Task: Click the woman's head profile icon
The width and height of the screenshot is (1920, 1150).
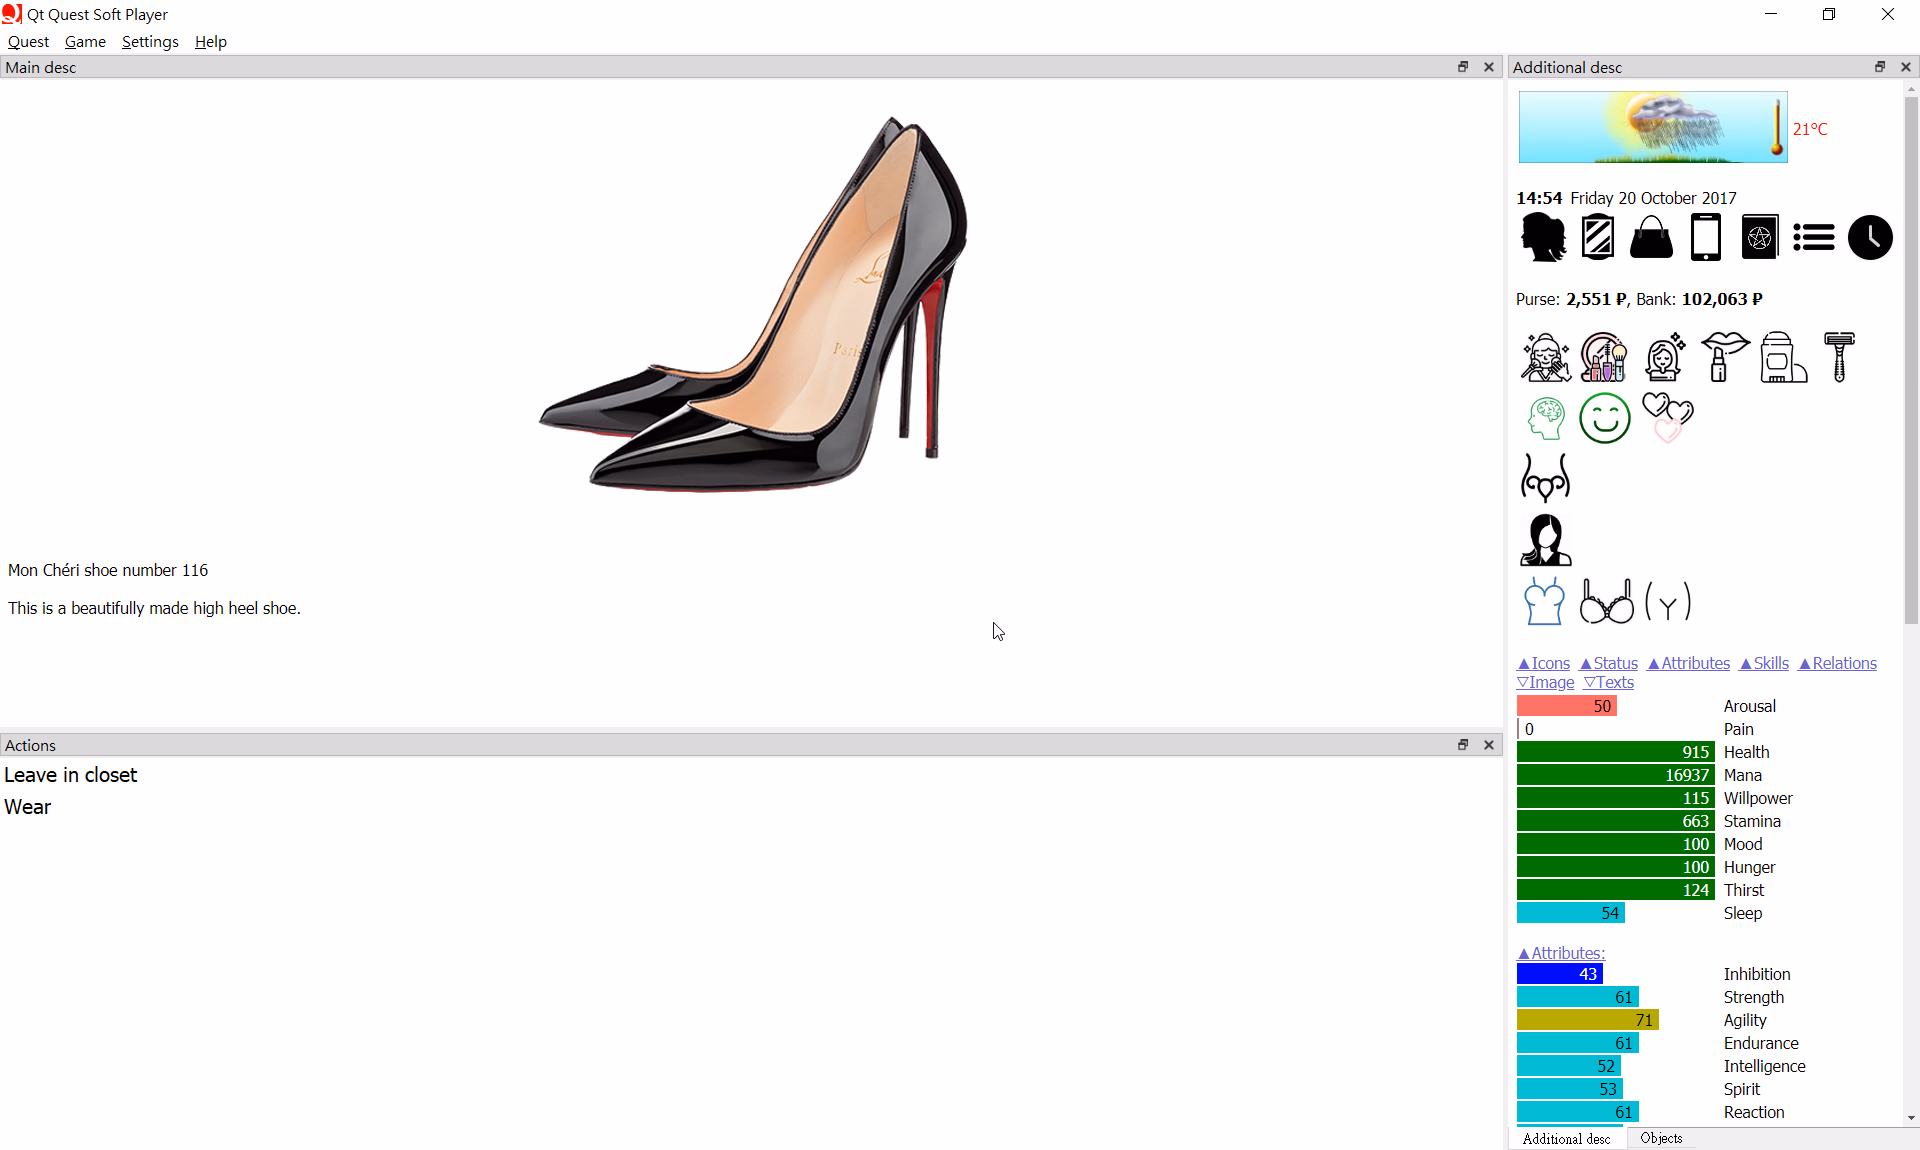Action: 1543,238
